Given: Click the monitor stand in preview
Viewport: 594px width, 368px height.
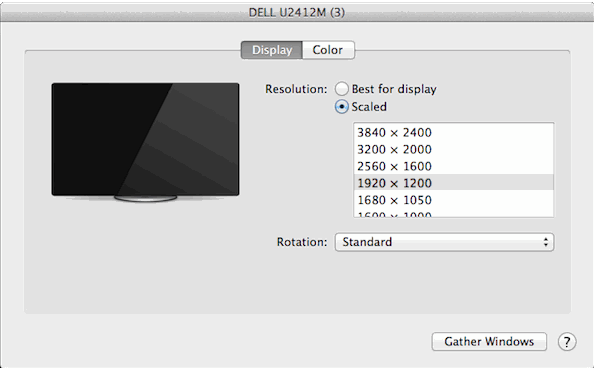Looking at the screenshot, I should [x=145, y=199].
